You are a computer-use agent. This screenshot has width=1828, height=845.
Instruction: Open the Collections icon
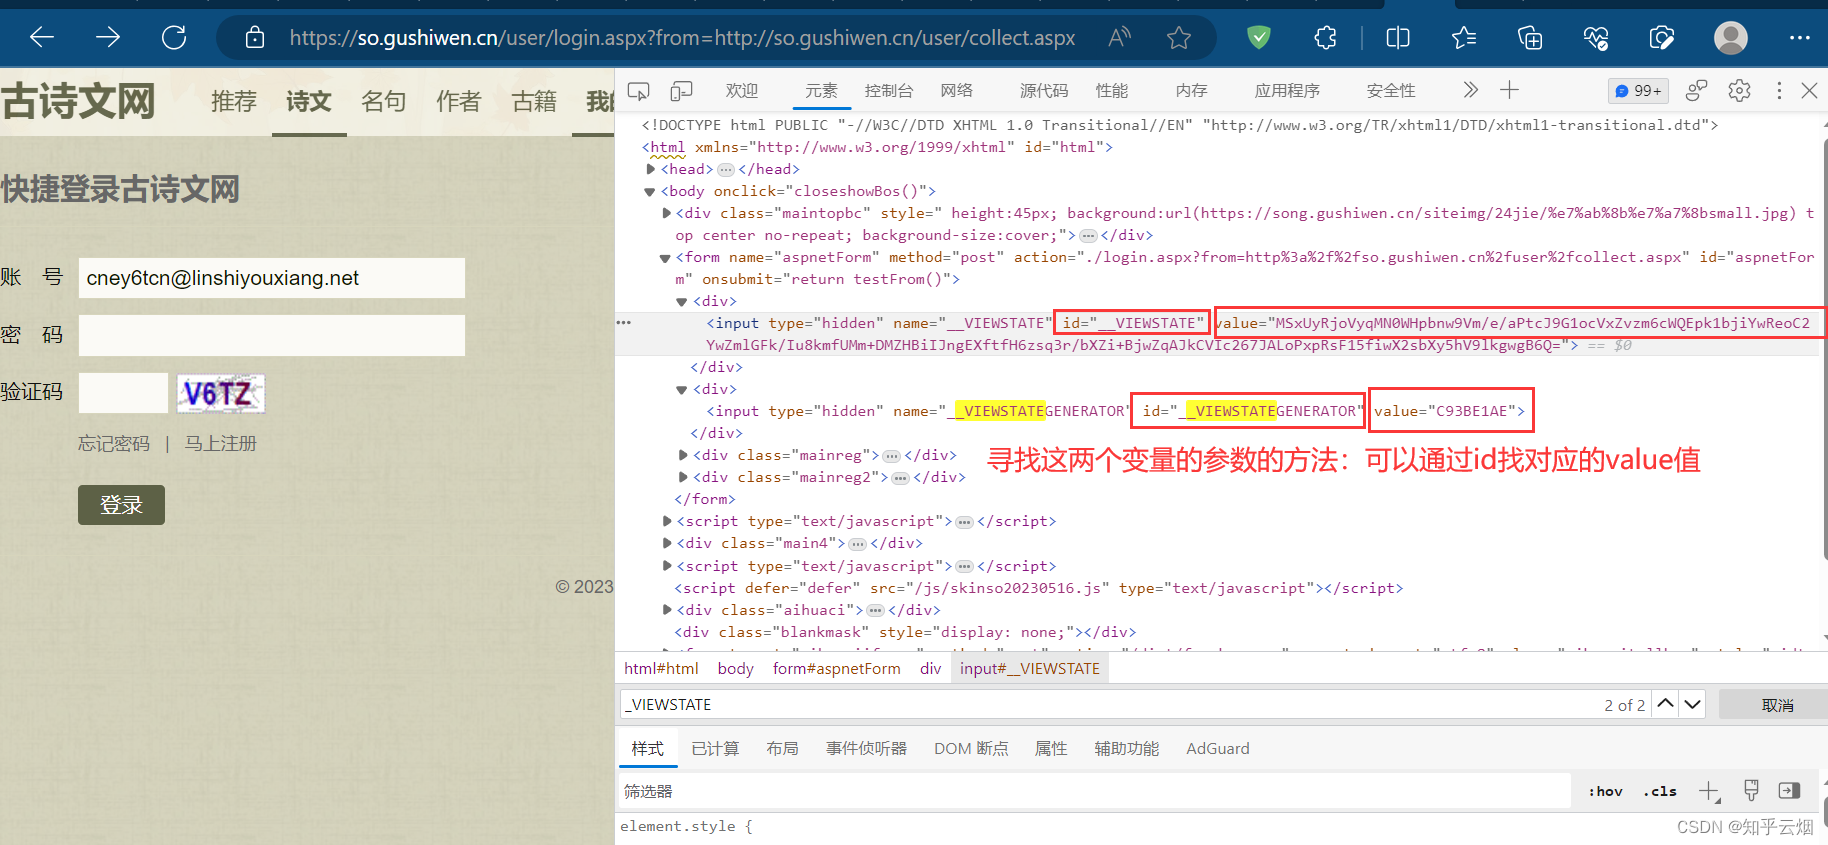1530,38
